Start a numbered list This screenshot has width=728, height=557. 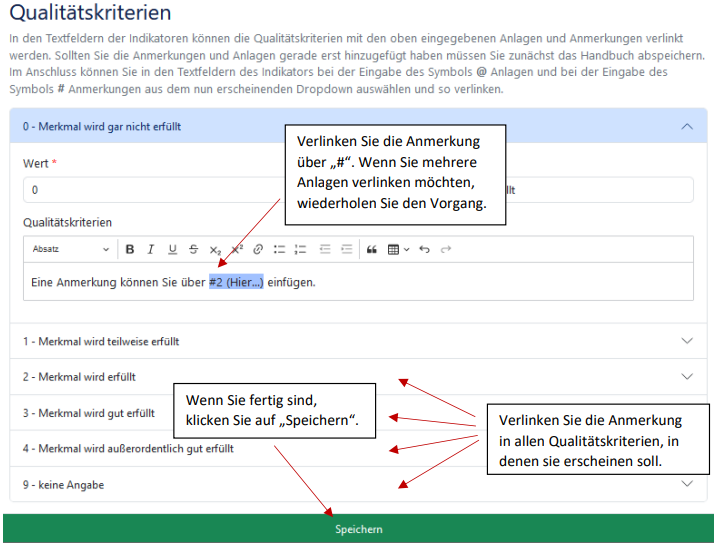[301, 249]
